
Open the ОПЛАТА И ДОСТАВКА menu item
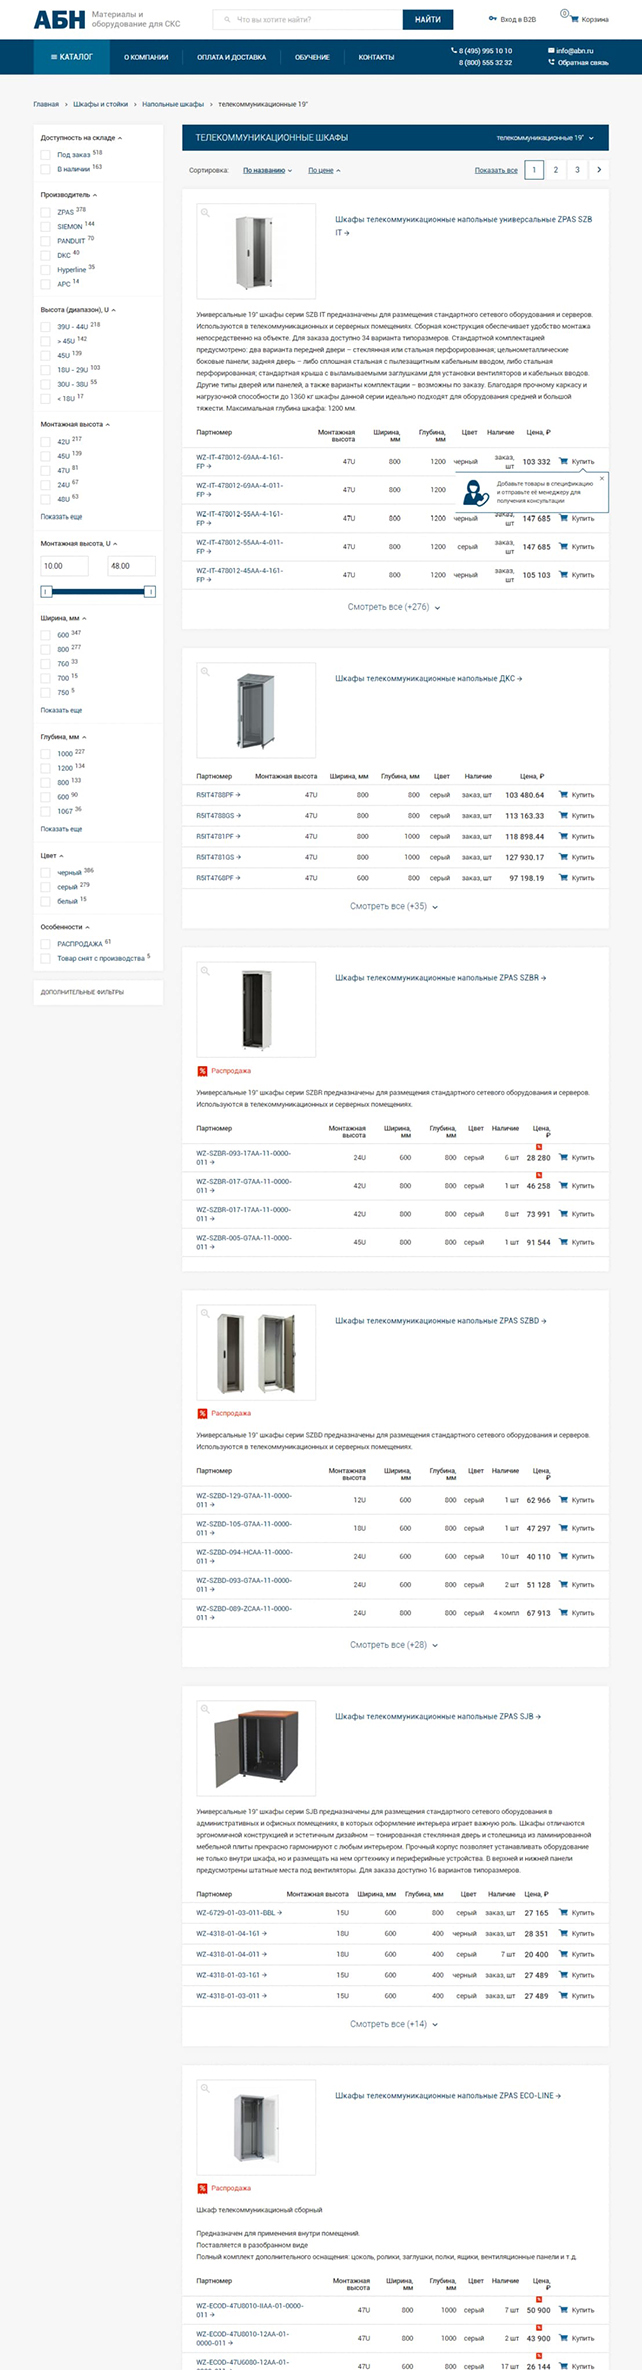tap(231, 57)
